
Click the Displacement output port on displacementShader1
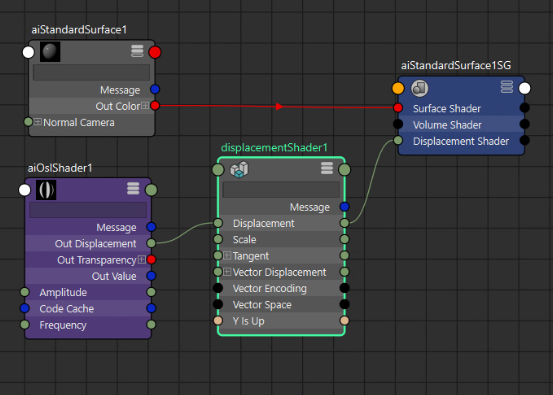[x=345, y=223]
